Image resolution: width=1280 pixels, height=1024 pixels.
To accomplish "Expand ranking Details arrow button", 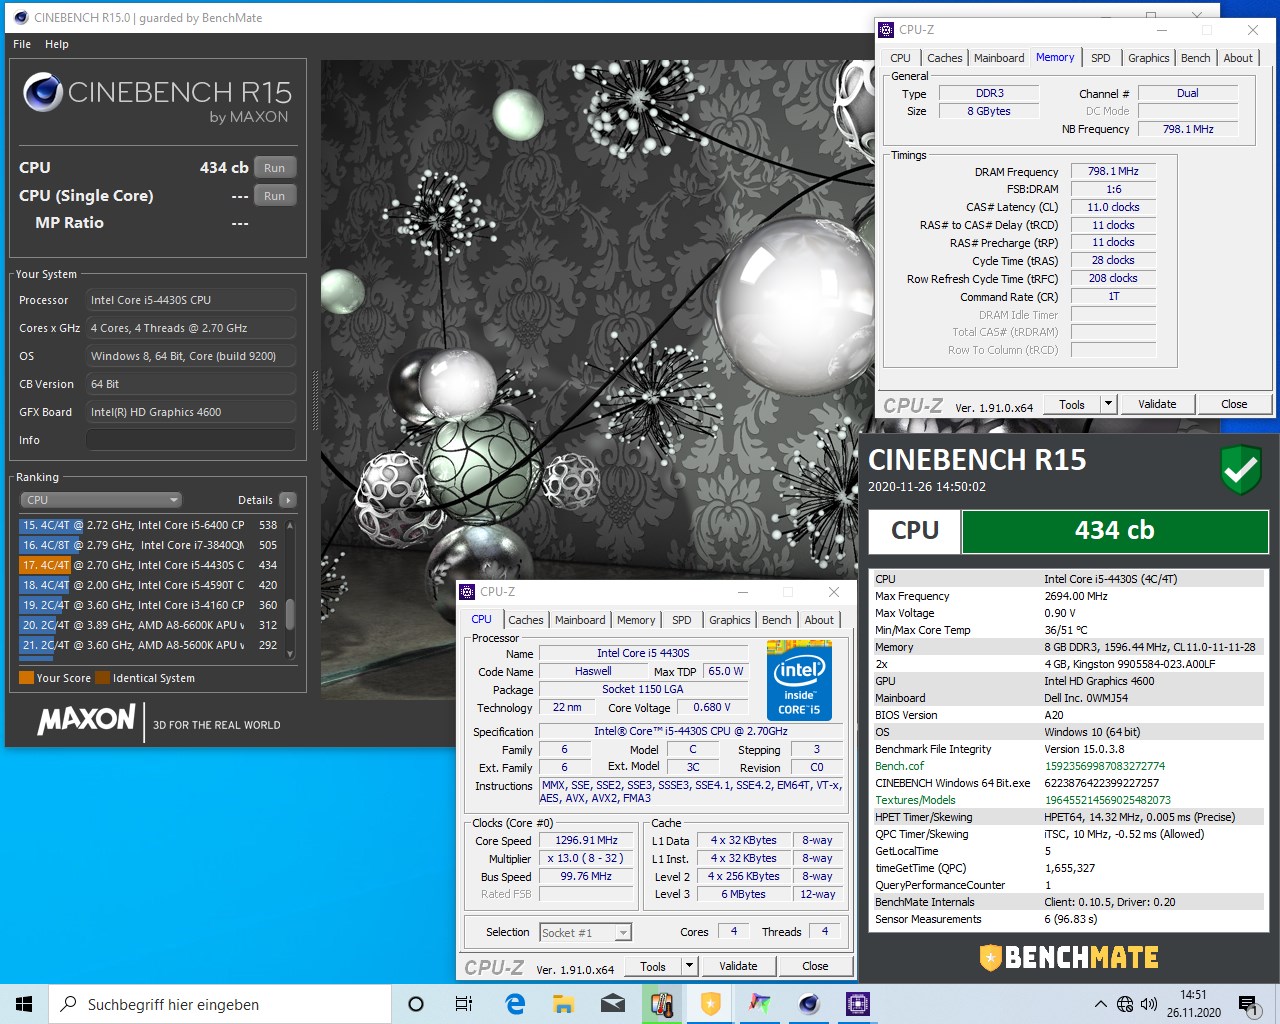I will (288, 500).
